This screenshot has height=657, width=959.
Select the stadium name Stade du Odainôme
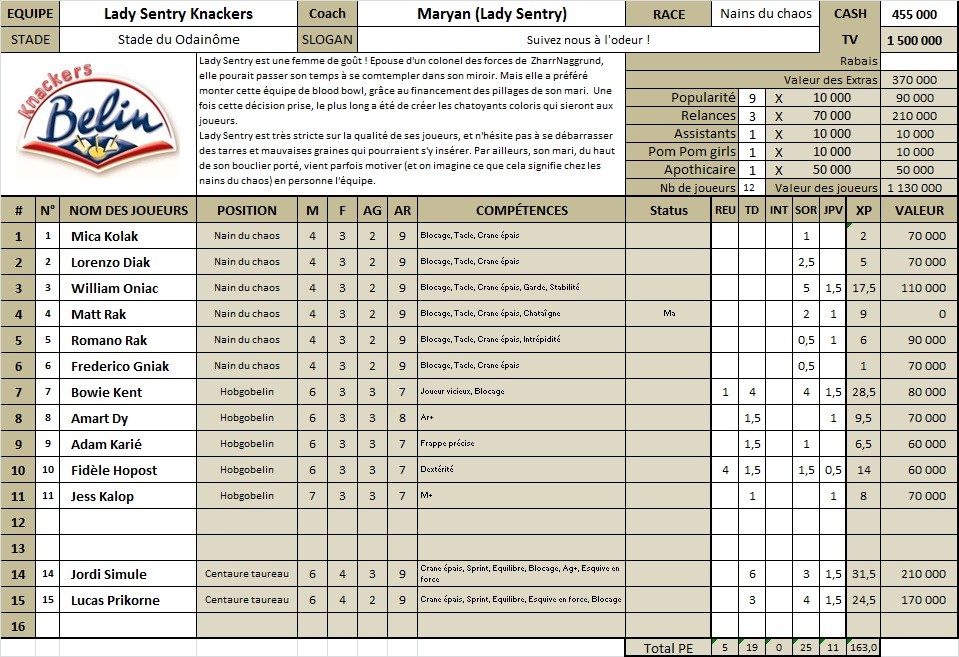click(x=179, y=40)
